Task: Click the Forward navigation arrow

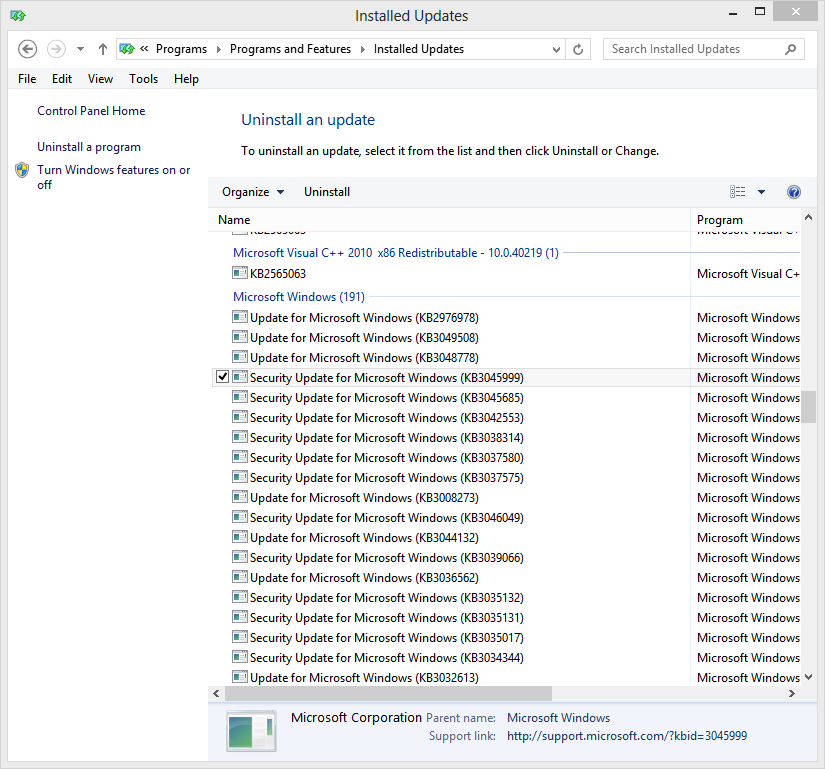Action: pos(56,49)
